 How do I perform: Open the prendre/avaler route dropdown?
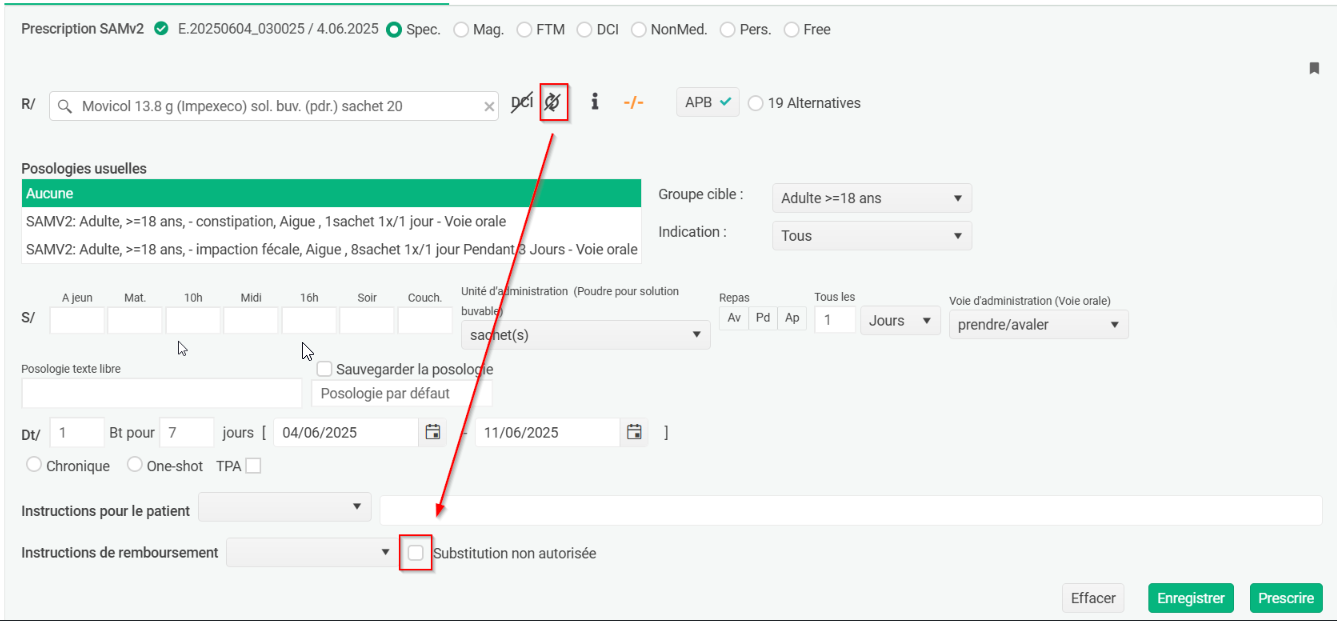tap(1038, 325)
